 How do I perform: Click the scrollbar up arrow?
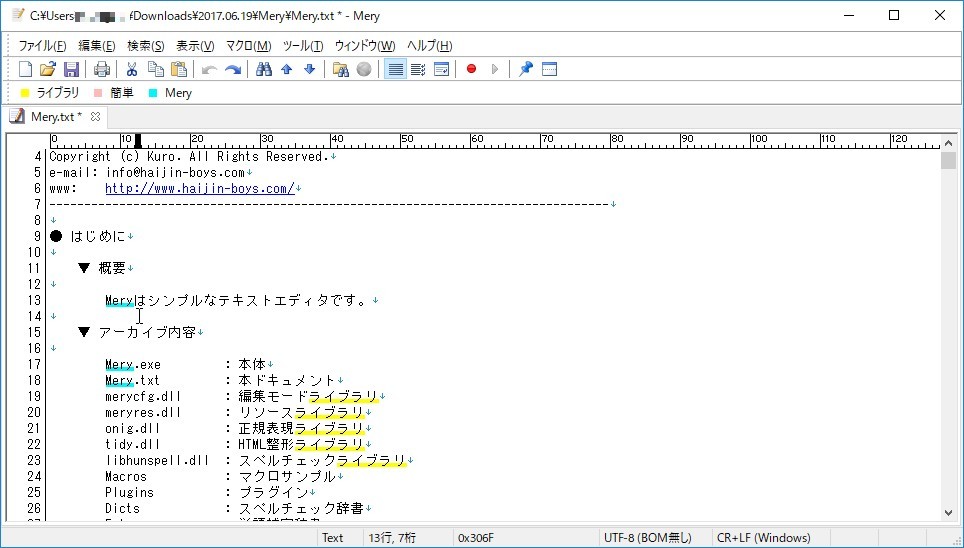click(948, 143)
